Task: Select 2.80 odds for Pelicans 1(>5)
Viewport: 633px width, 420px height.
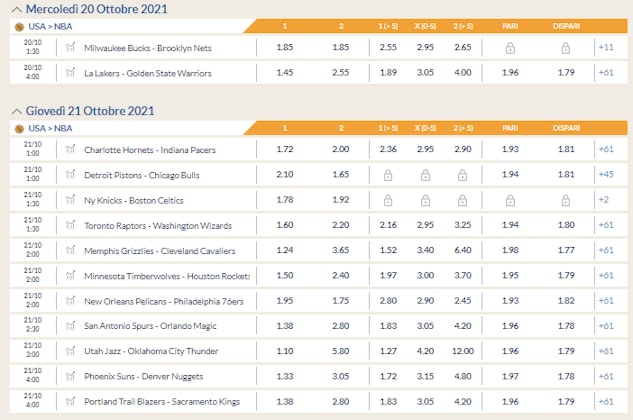Action: point(388,301)
